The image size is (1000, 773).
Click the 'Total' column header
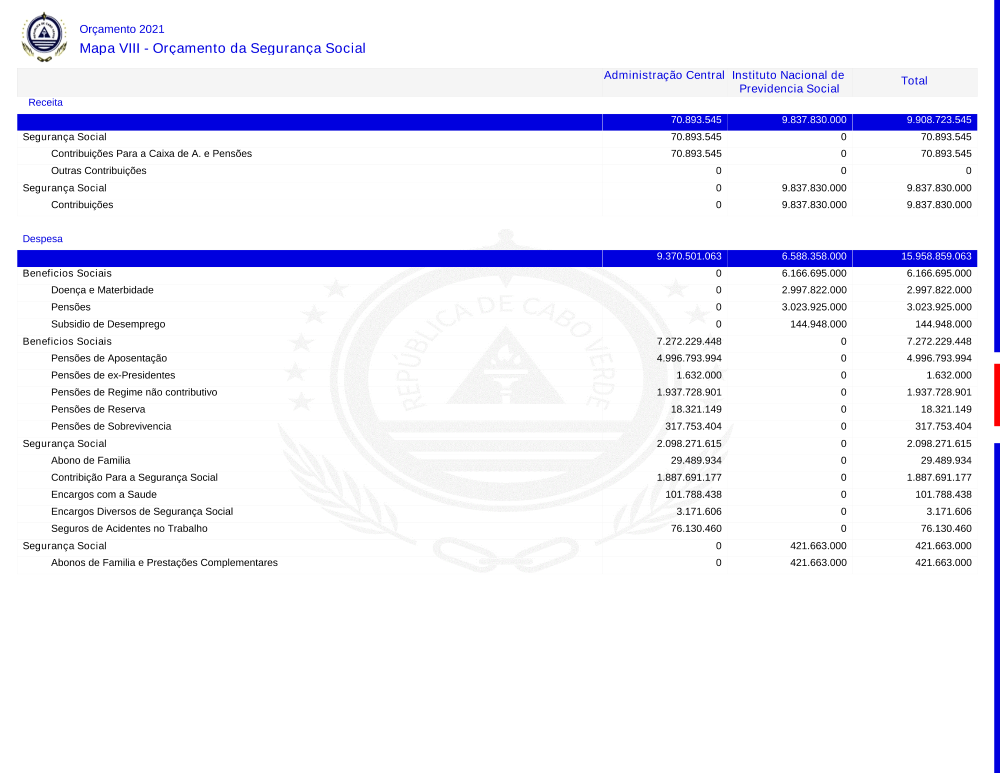[x=914, y=81]
